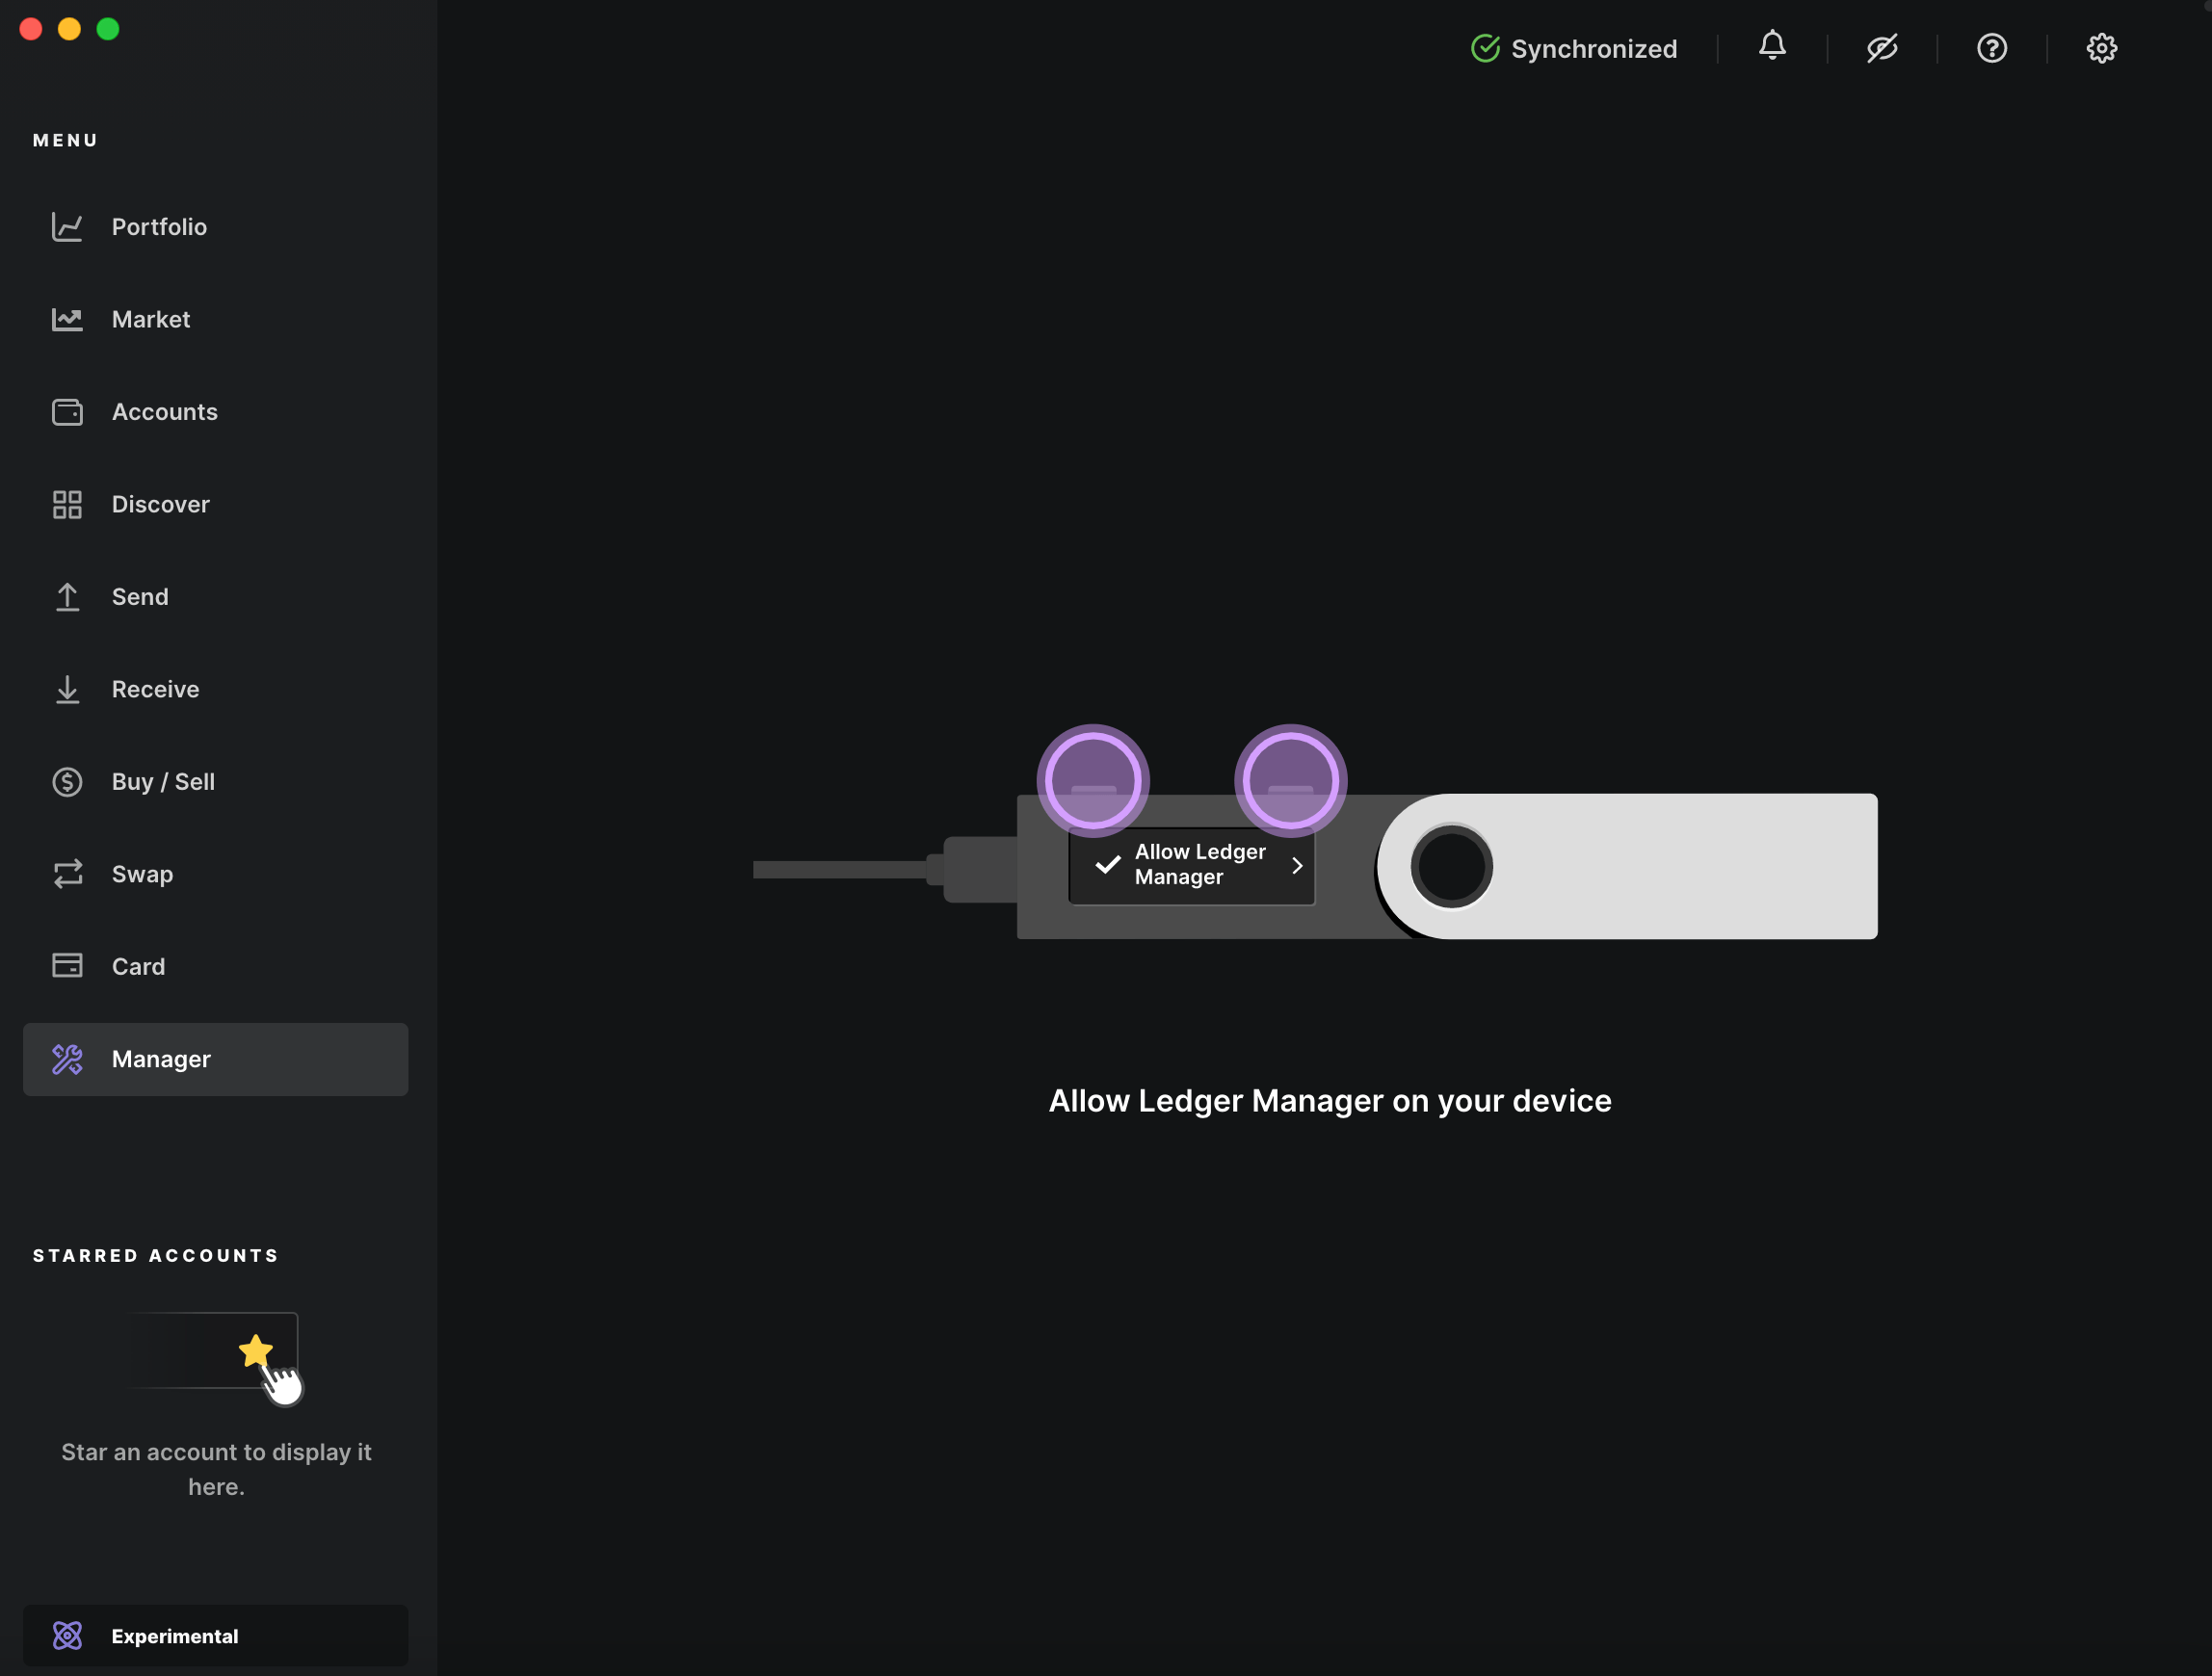The height and width of the screenshot is (1676, 2212).
Task: Open the Portfolio section
Action: [159, 225]
